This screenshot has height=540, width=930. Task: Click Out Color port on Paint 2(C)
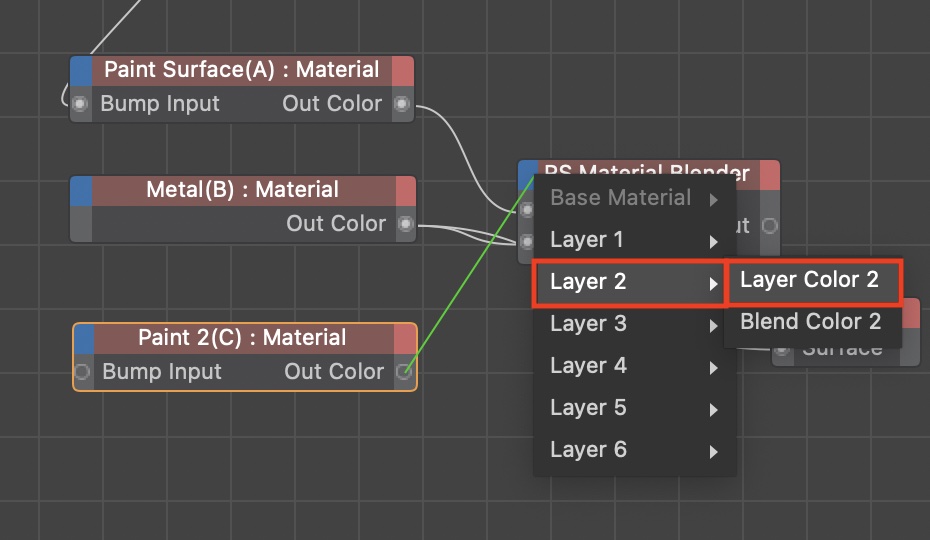[404, 372]
